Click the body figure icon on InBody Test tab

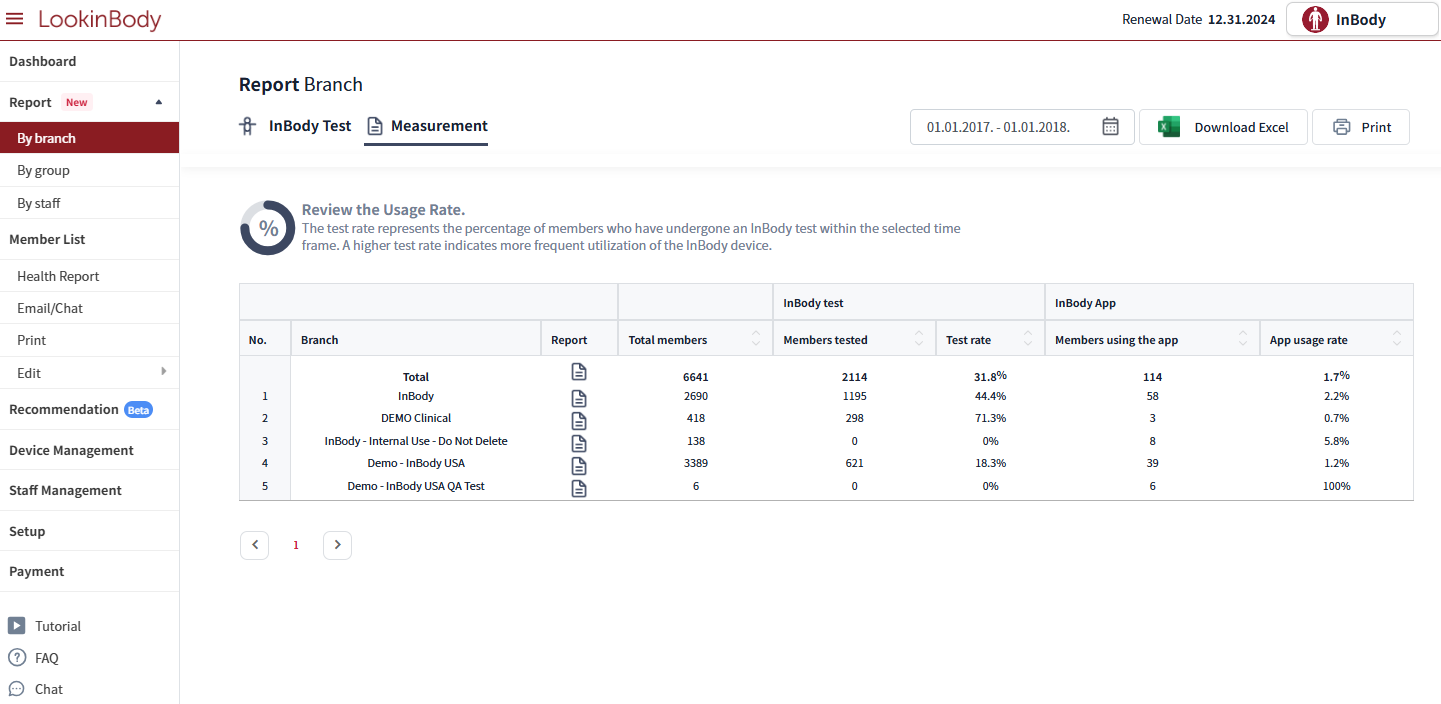pyautogui.click(x=248, y=126)
